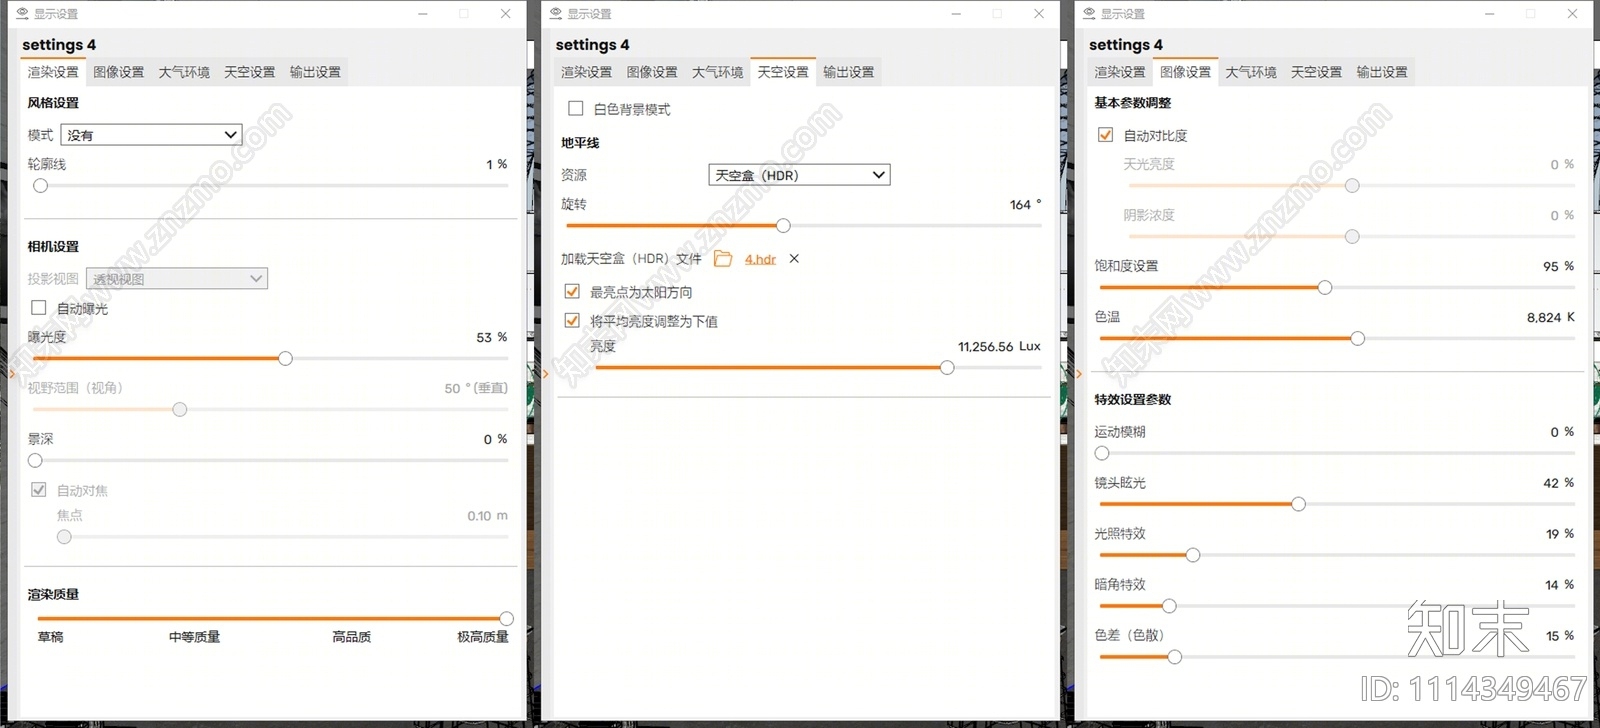This screenshot has height=728, width=1600.
Task: Enable 白色背景模式 checkbox
Action: click(576, 108)
